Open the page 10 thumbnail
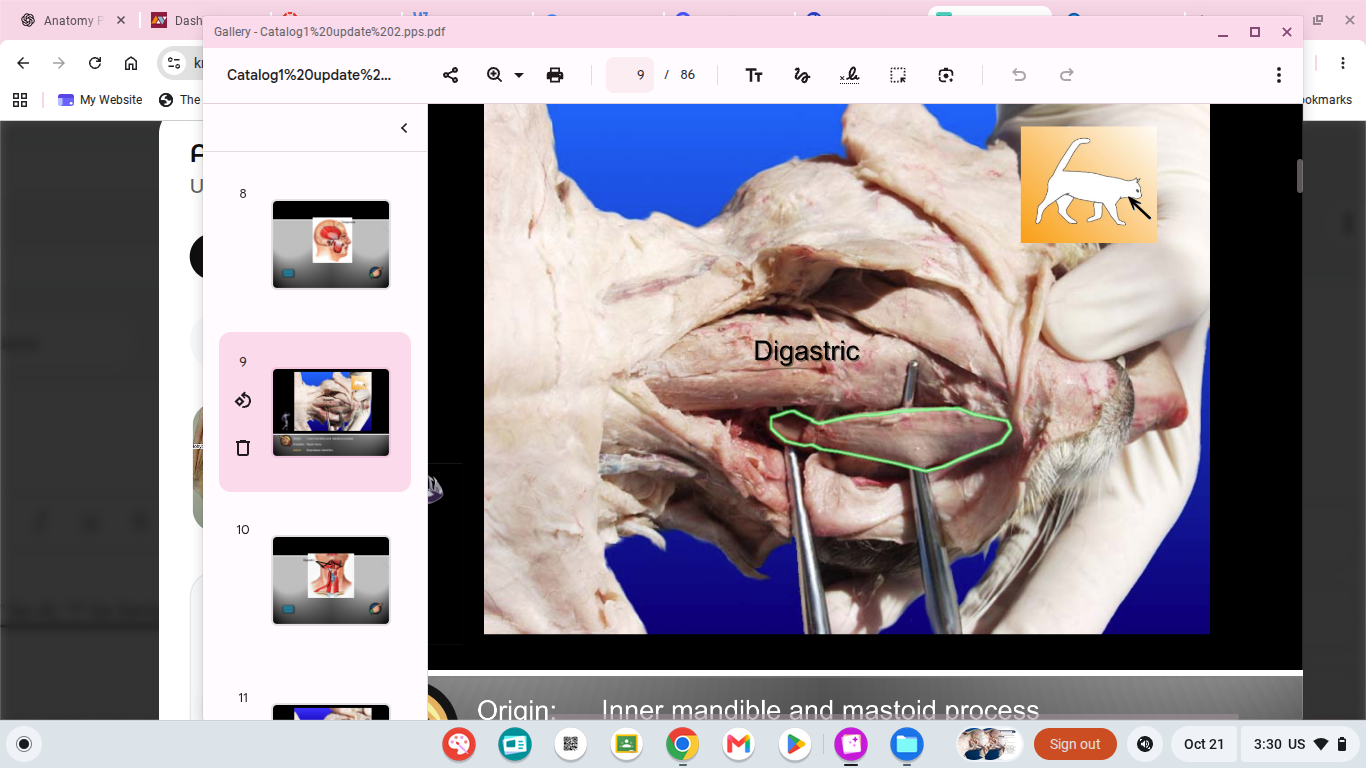 tap(331, 581)
